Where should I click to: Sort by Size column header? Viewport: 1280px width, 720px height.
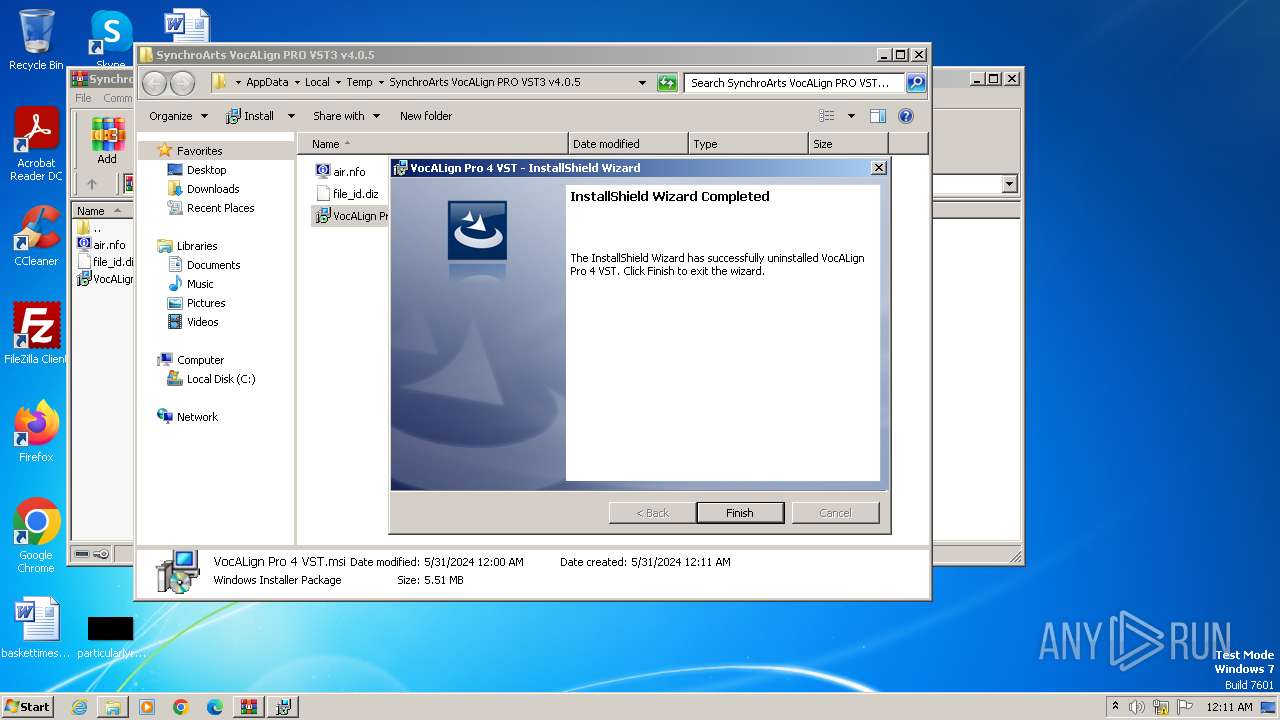coord(848,144)
